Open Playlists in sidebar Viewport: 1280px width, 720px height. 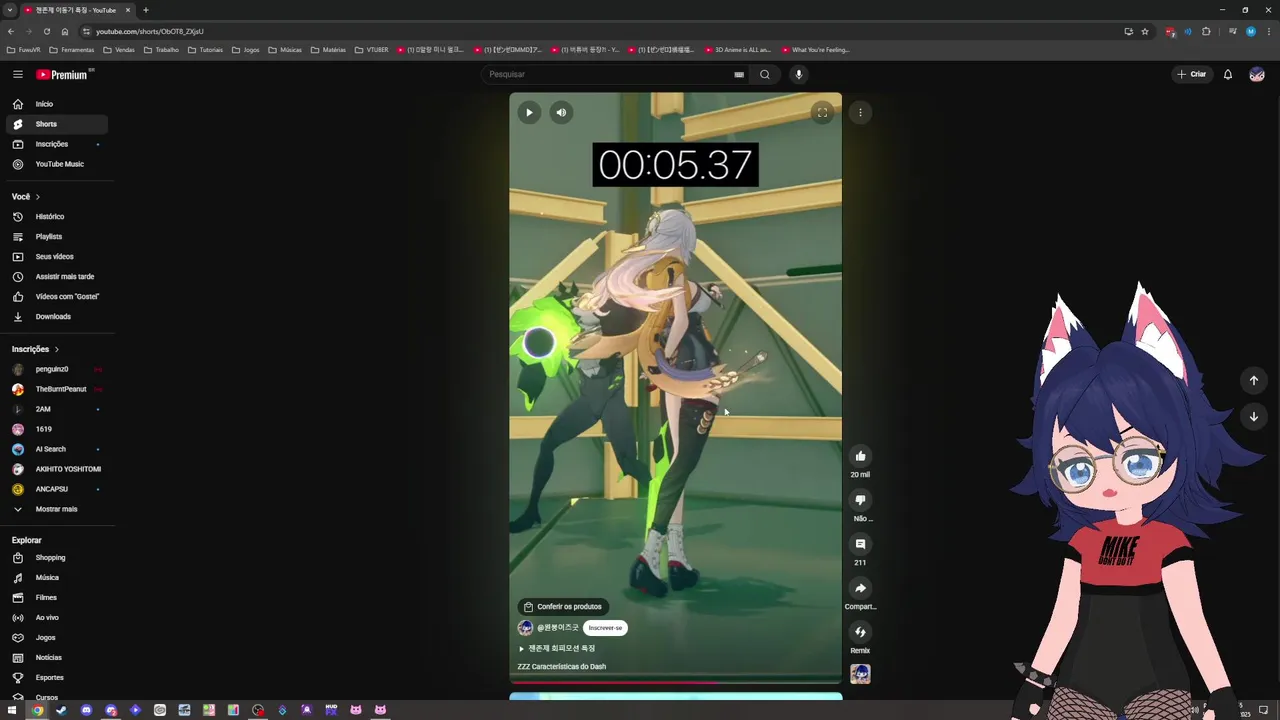click(57, 237)
